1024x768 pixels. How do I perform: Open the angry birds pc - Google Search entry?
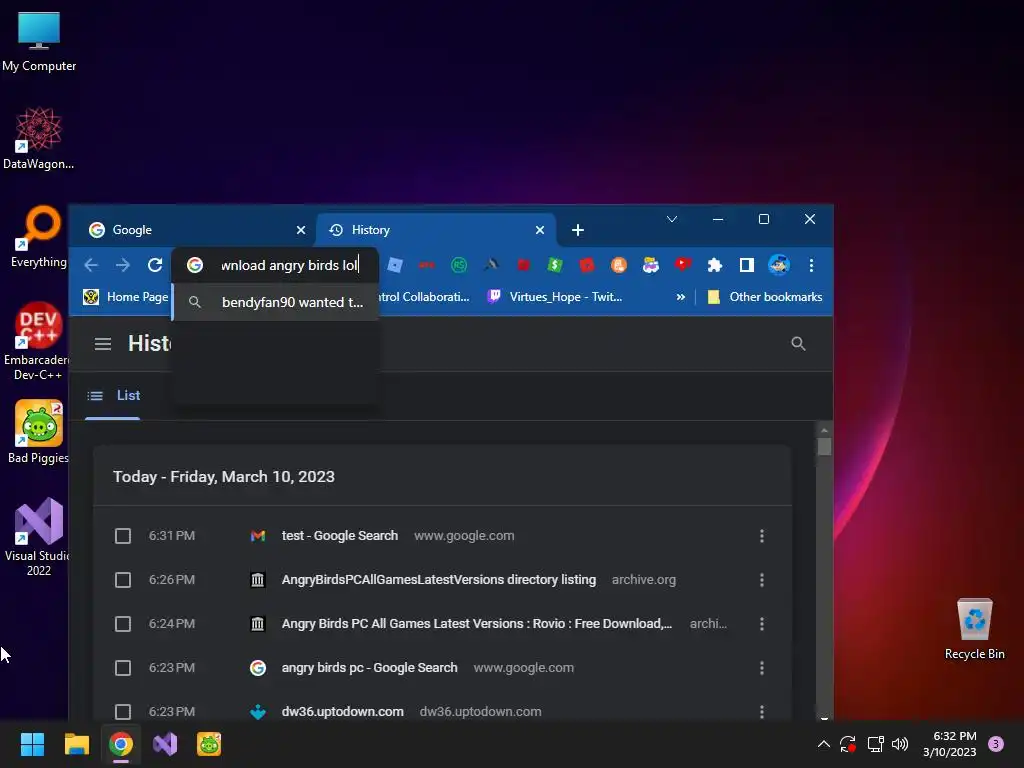pyautogui.click(x=370, y=667)
